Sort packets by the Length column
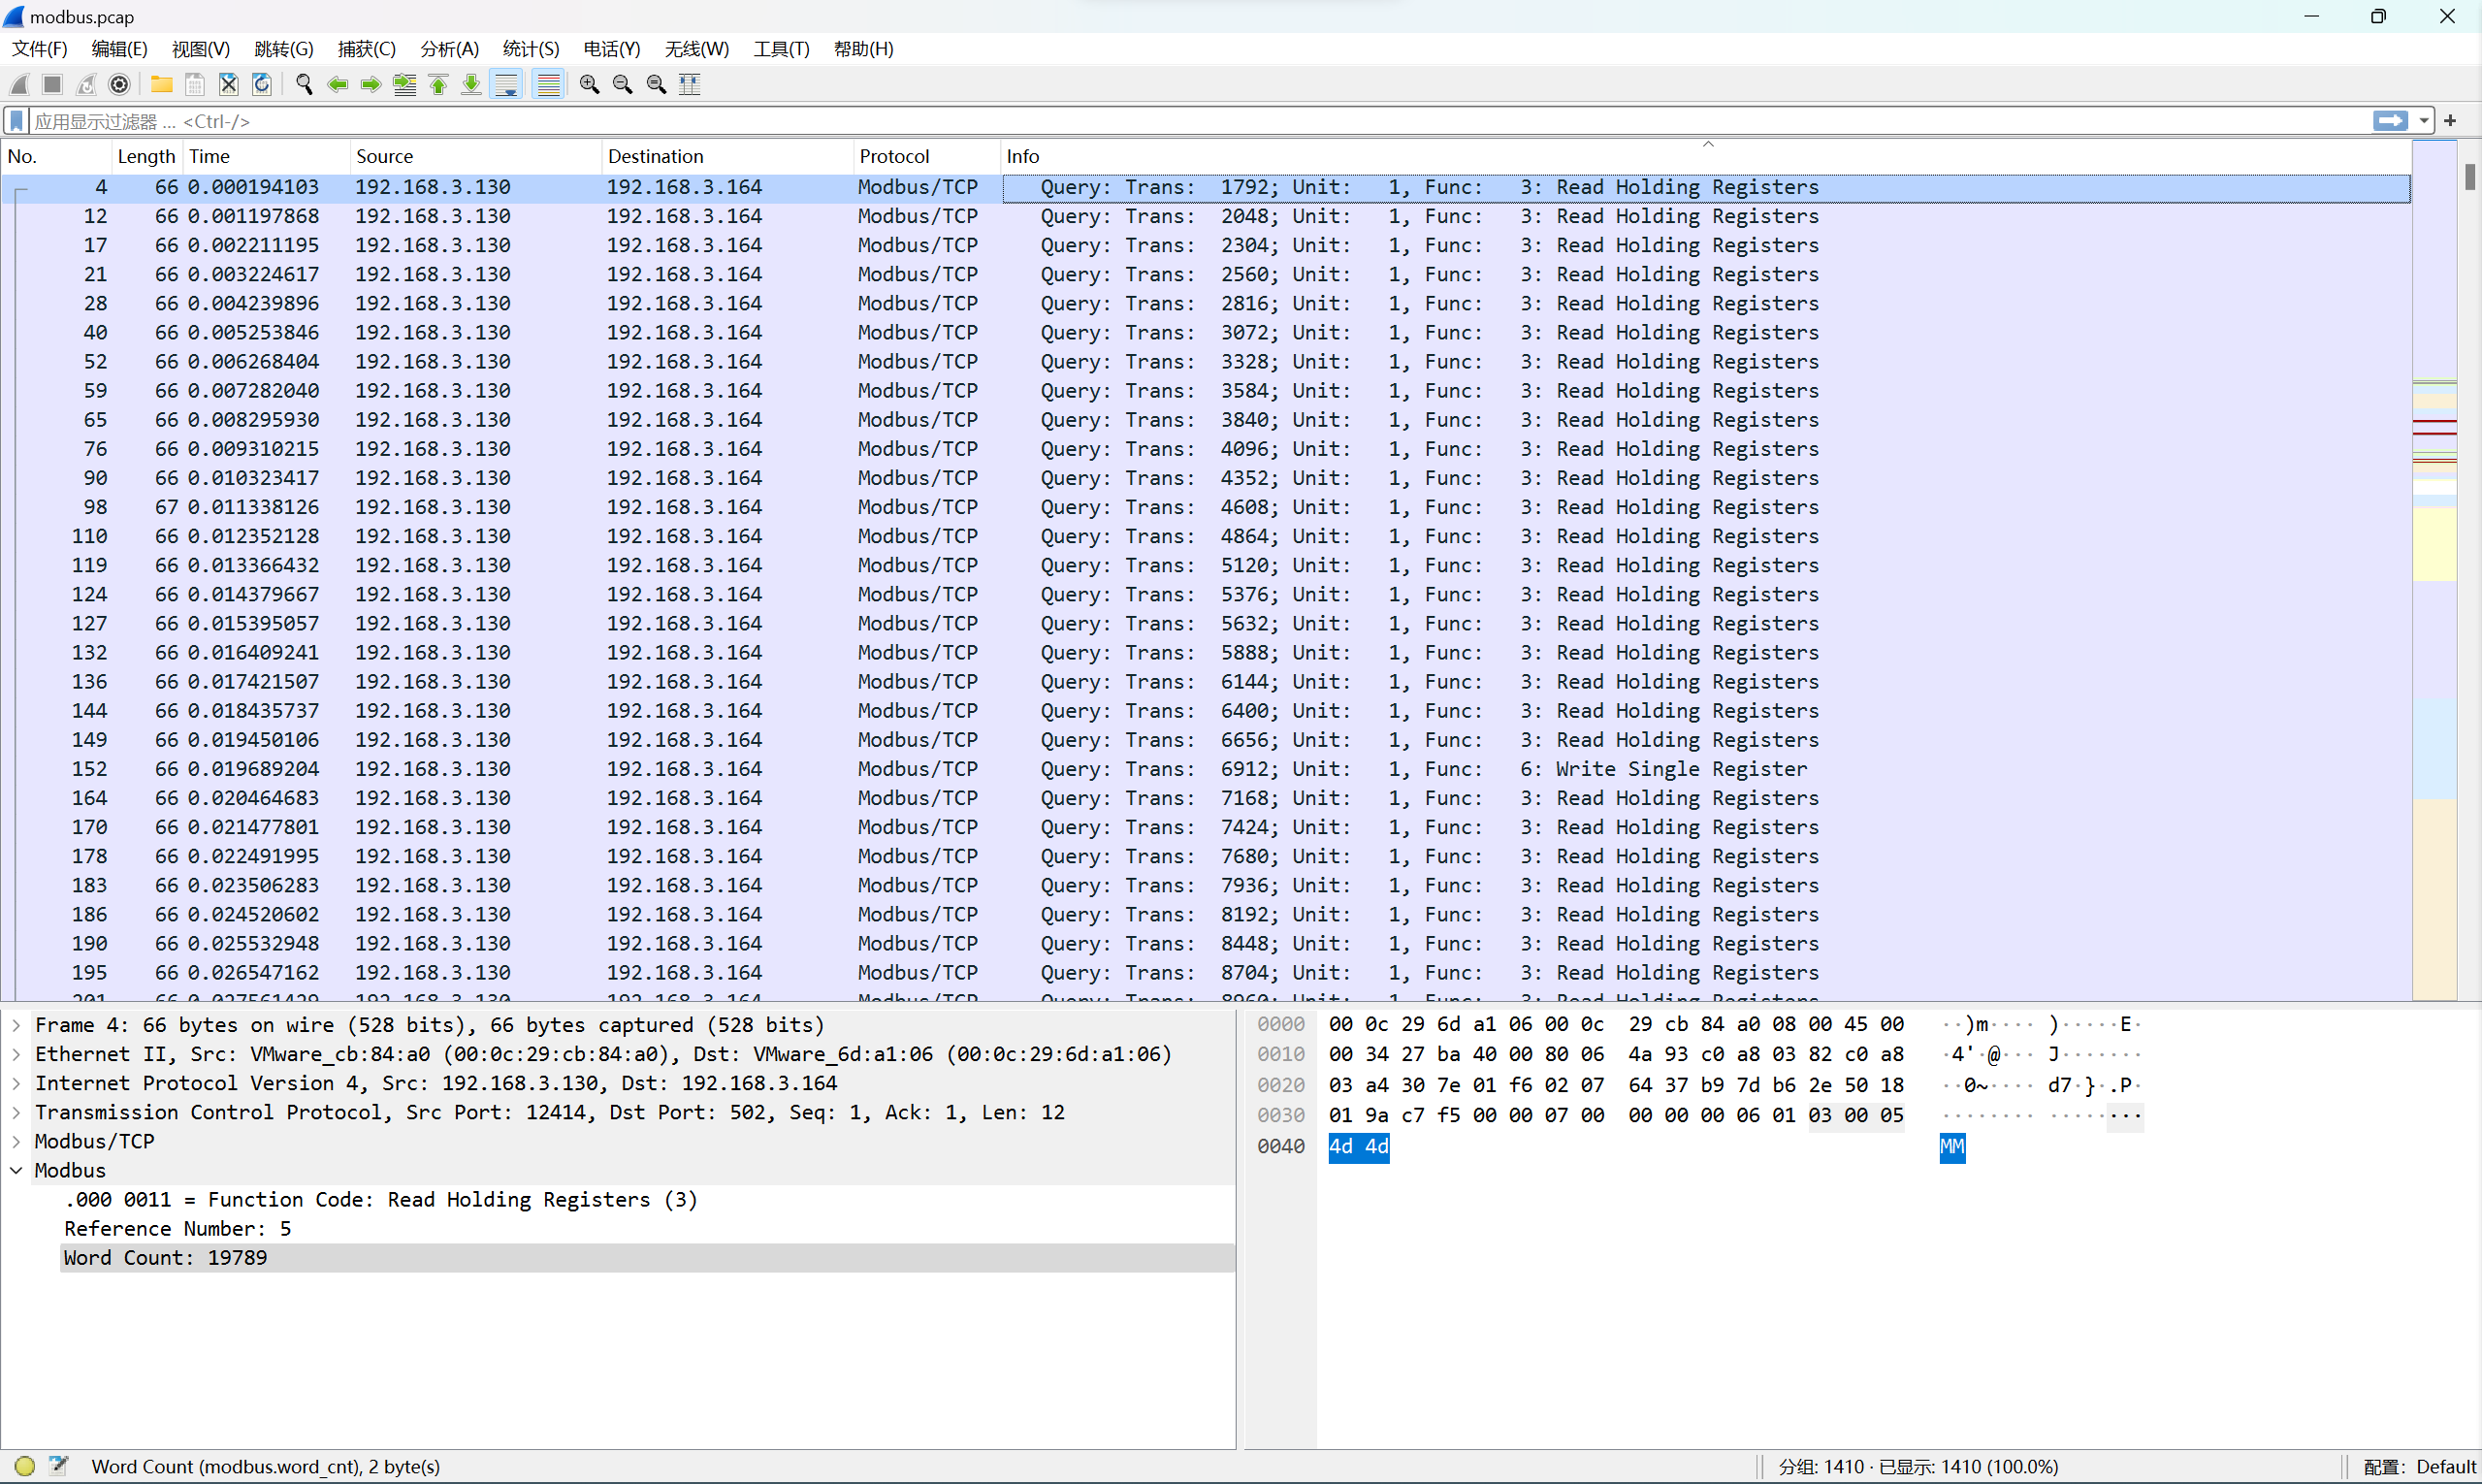This screenshot has width=2482, height=1484. (146, 156)
